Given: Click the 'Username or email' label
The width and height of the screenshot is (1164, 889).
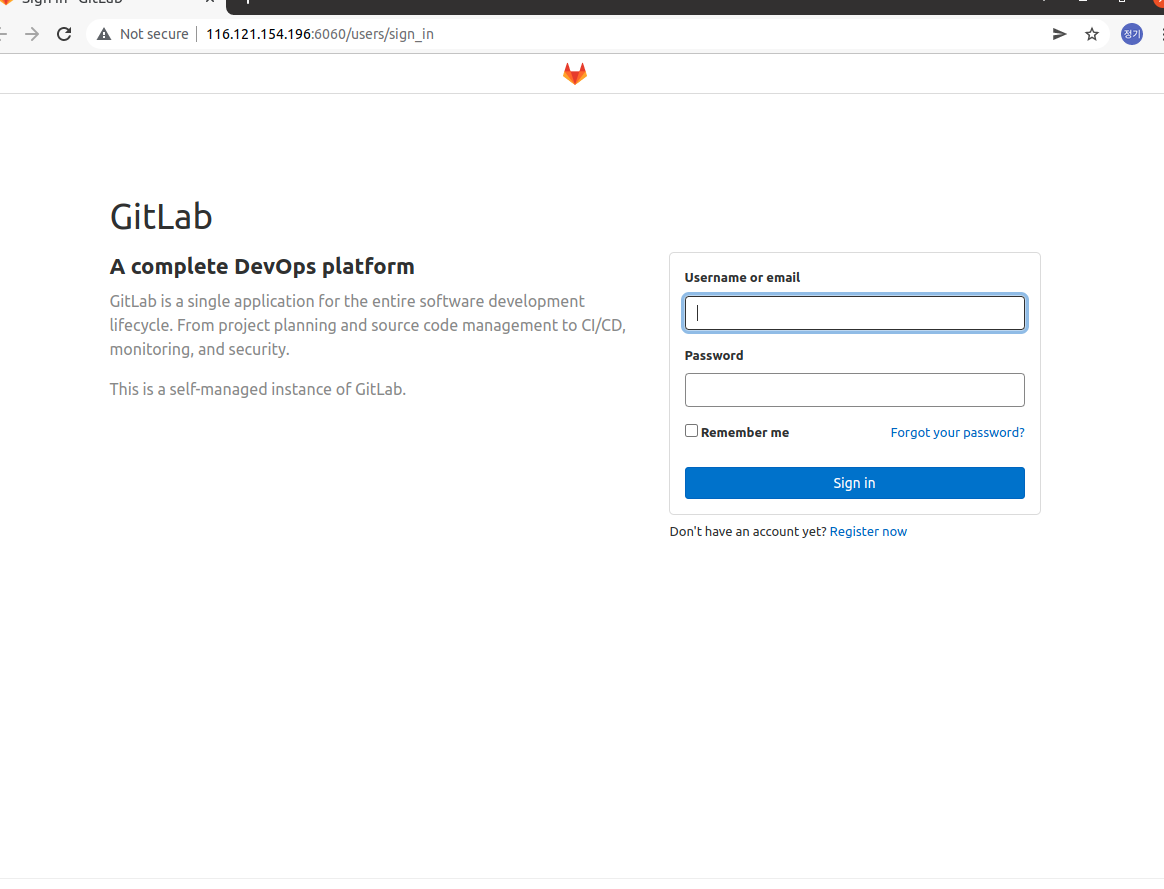Looking at the screenshot, I should pos(742,278).
